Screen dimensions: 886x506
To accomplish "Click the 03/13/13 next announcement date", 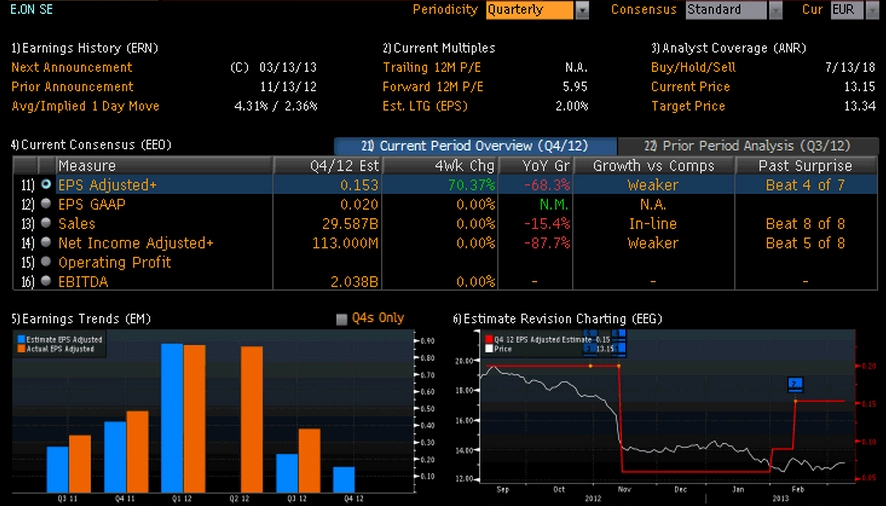I will 288,67.
